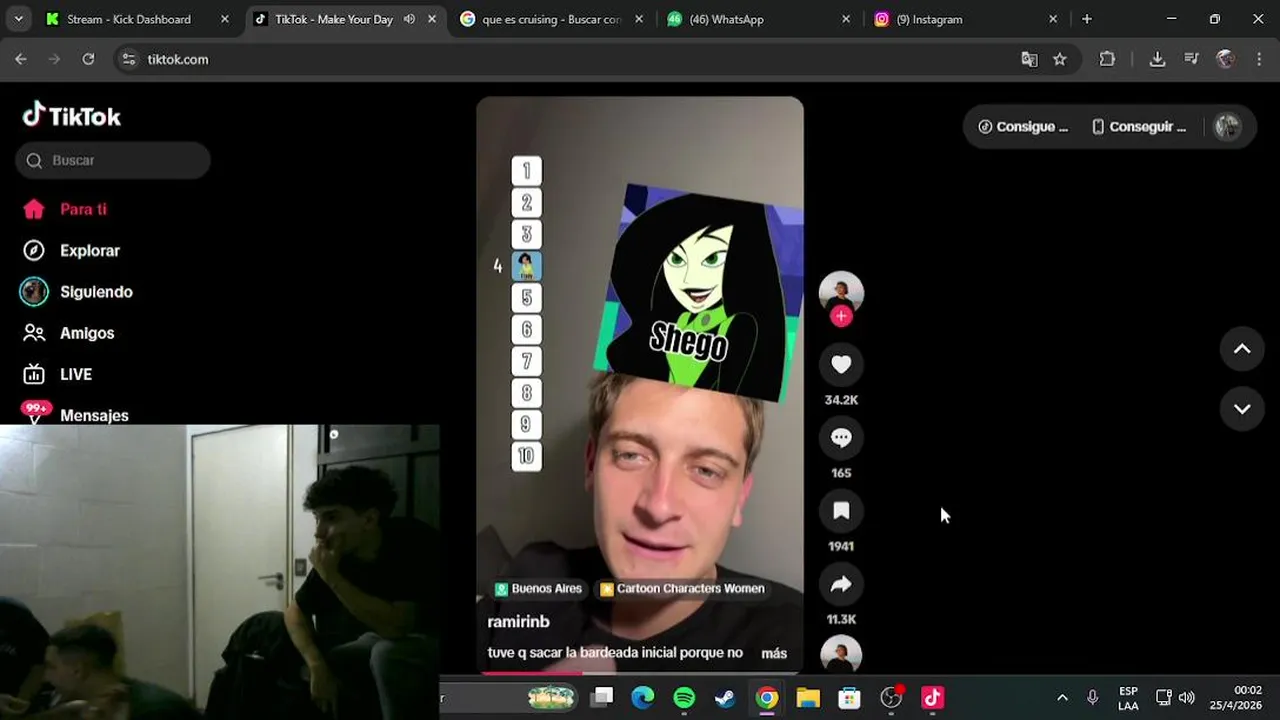The height and width of the screenshot is (720, 1280).
Task: Open the TikTok profile avatar menu
Action: [1227, 126]
